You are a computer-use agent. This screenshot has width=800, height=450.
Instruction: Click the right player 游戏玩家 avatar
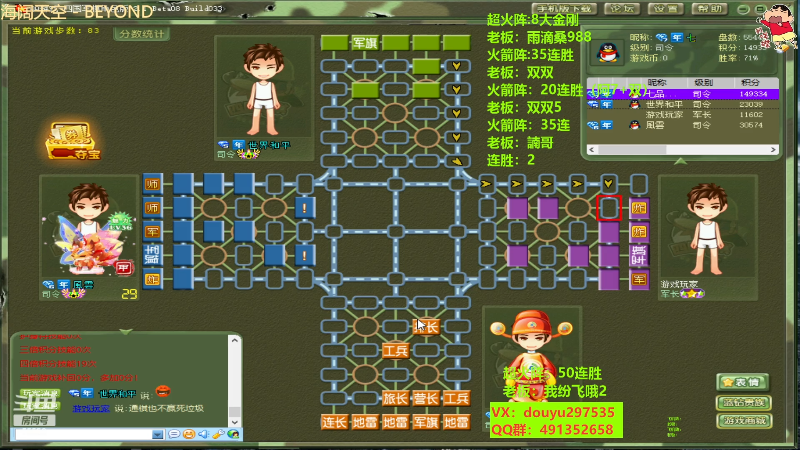click(707, 228)
